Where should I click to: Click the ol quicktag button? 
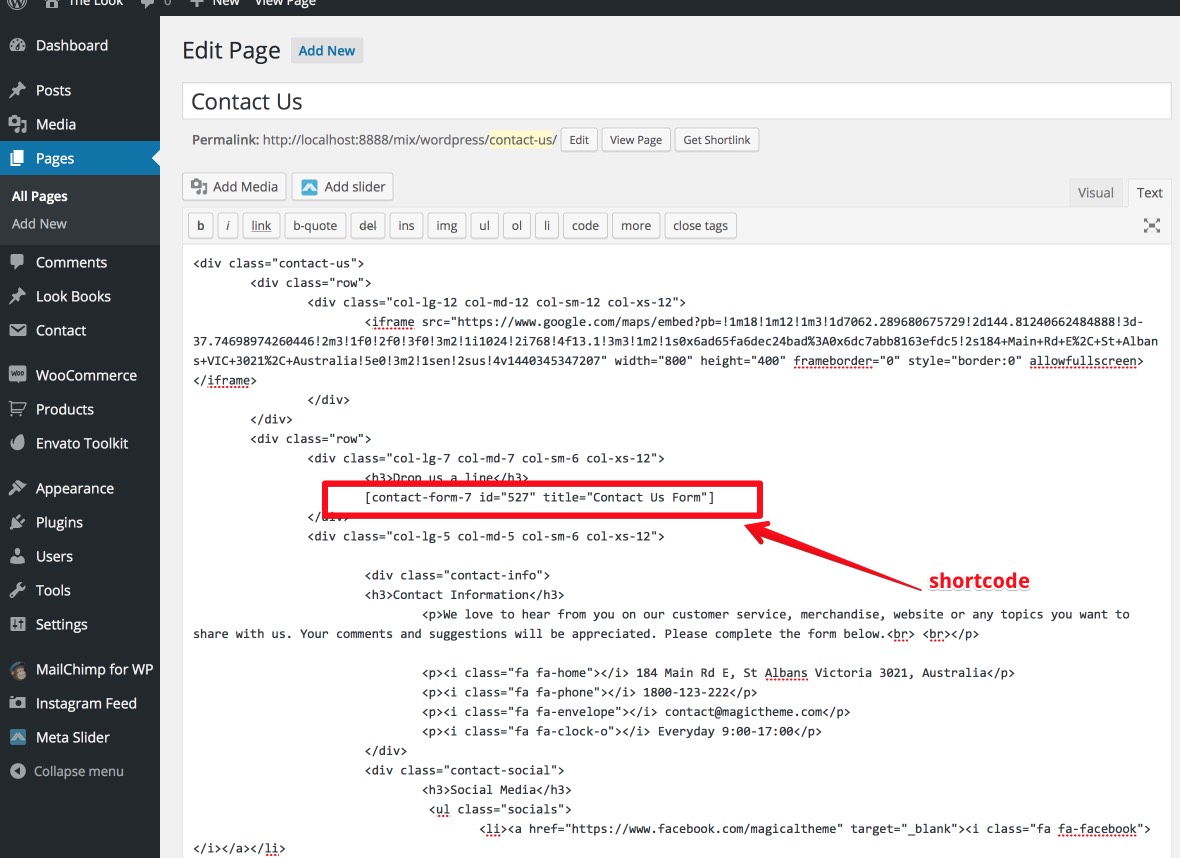517,226
